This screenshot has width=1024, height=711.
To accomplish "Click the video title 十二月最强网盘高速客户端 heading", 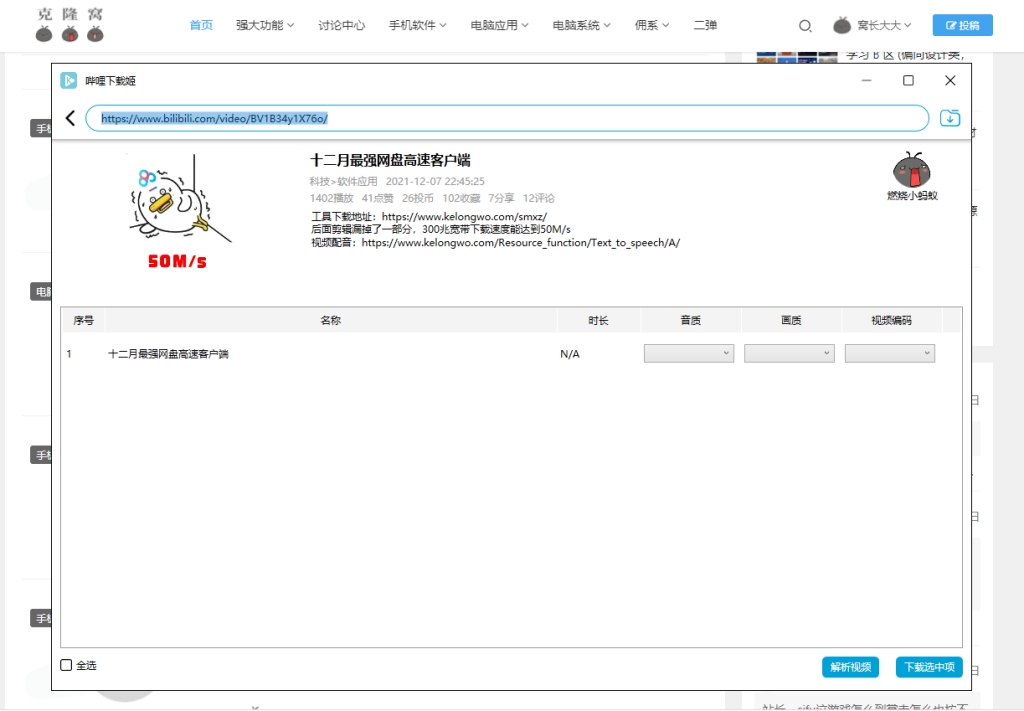I will coord(391,160).
